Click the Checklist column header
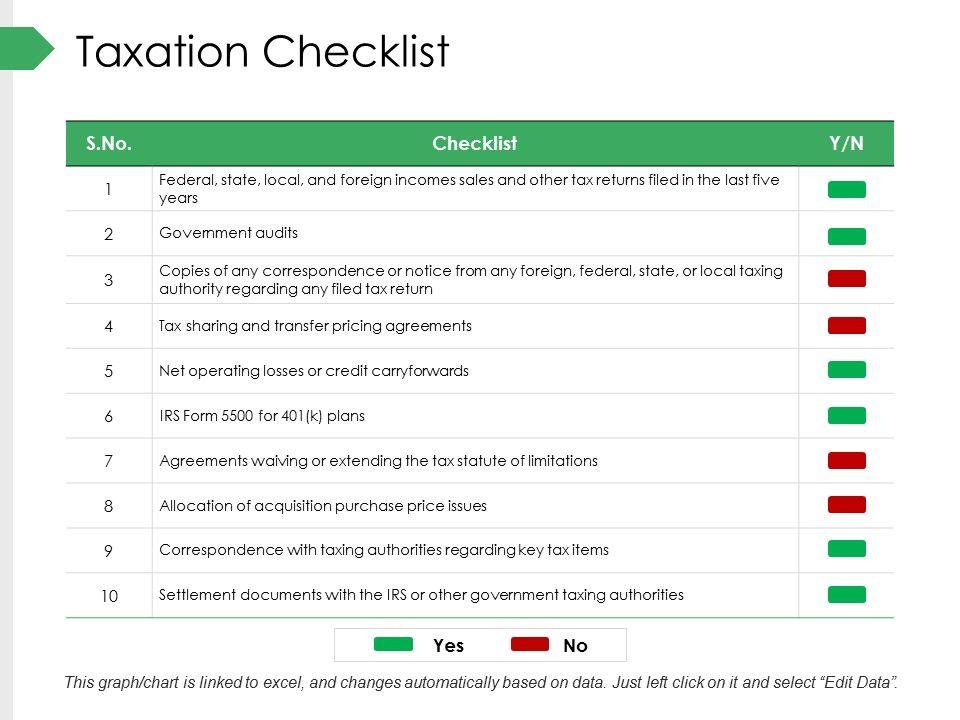The height and width of the screenshot is (720, 960). coord(474,144)
